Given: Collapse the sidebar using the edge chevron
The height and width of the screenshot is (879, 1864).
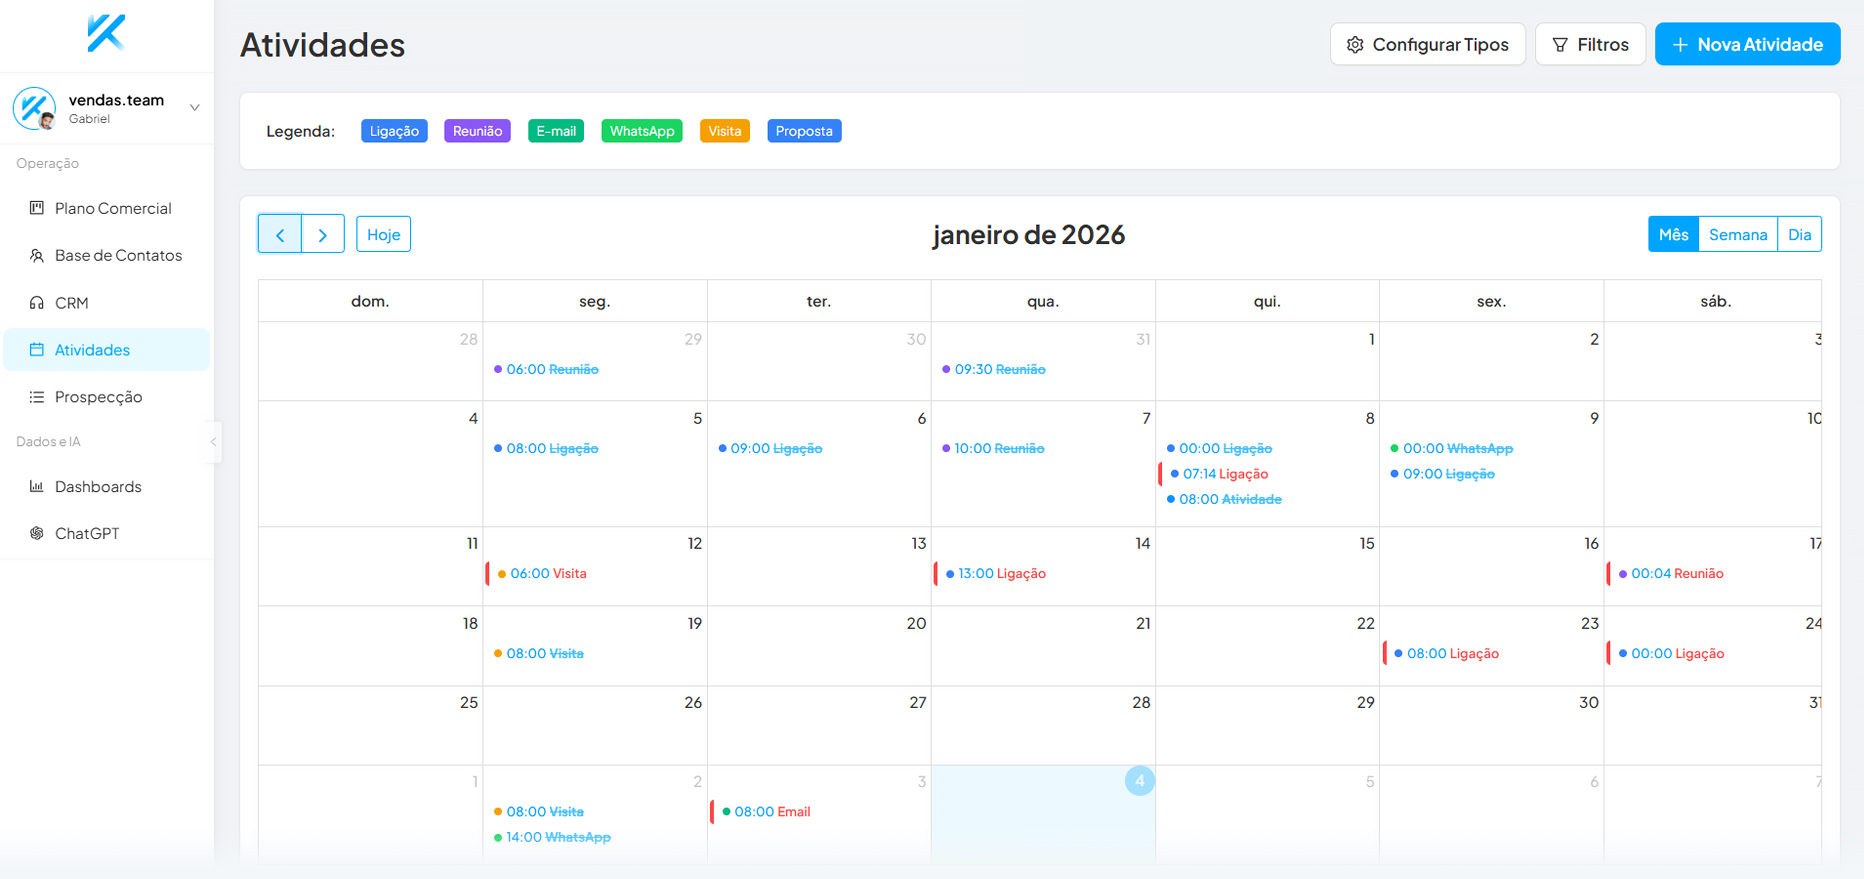Looking at the screenshot, I should point(213,442).
